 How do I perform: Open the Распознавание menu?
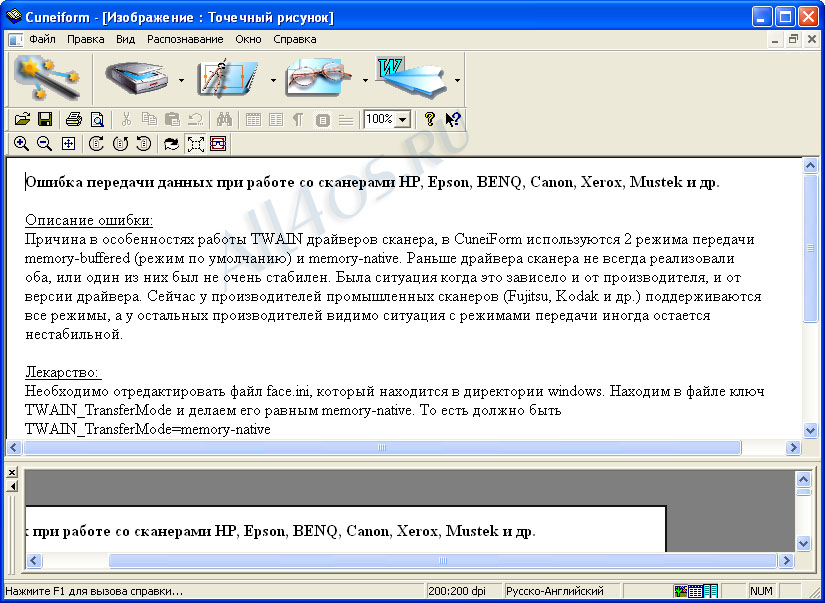point(185,39)
